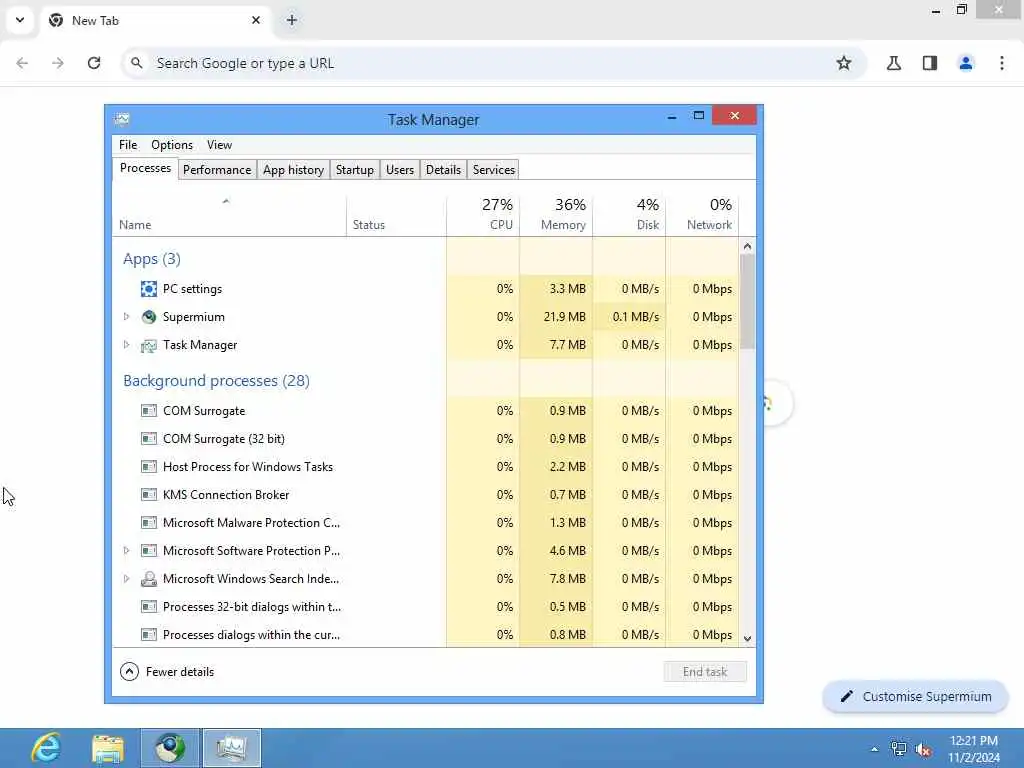Sort by the Memory column header
Screen dimensions: 1024x768
pos(556,216)
